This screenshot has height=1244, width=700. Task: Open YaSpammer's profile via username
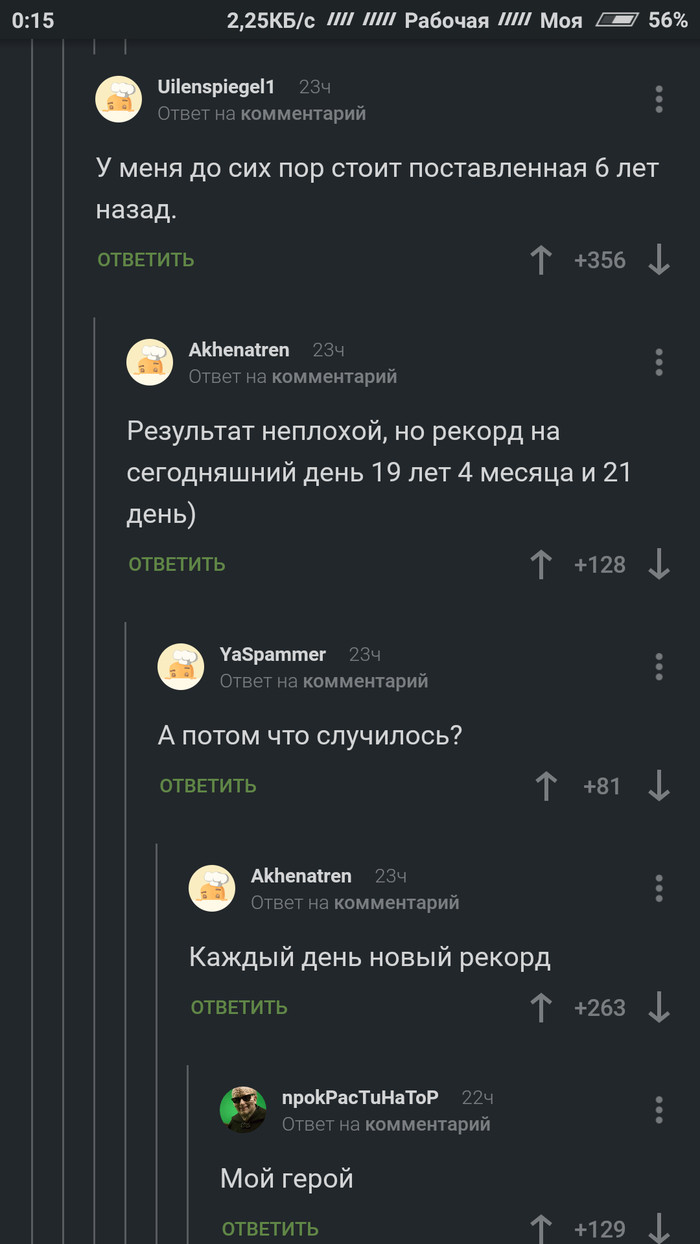273,654
